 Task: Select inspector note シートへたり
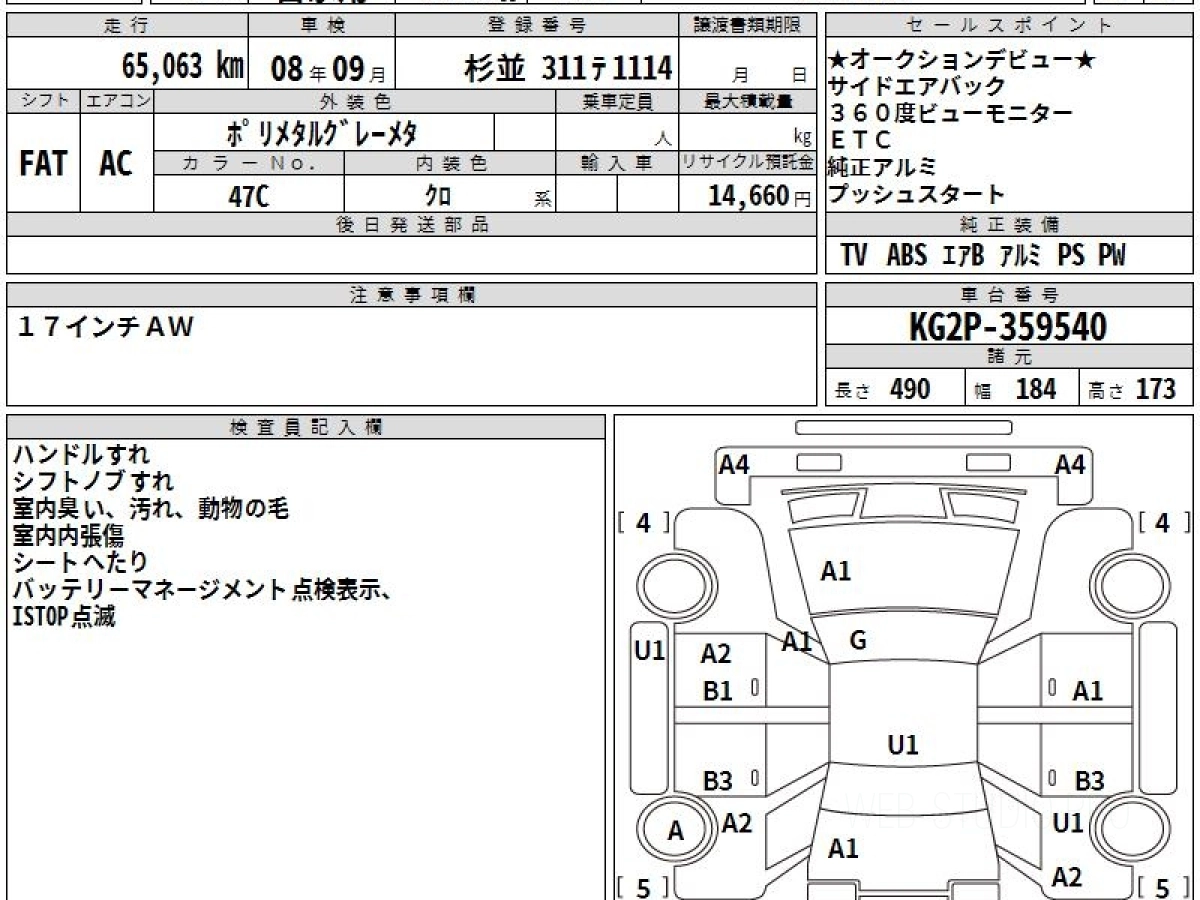pyautogui.click(x=81, y=563)
